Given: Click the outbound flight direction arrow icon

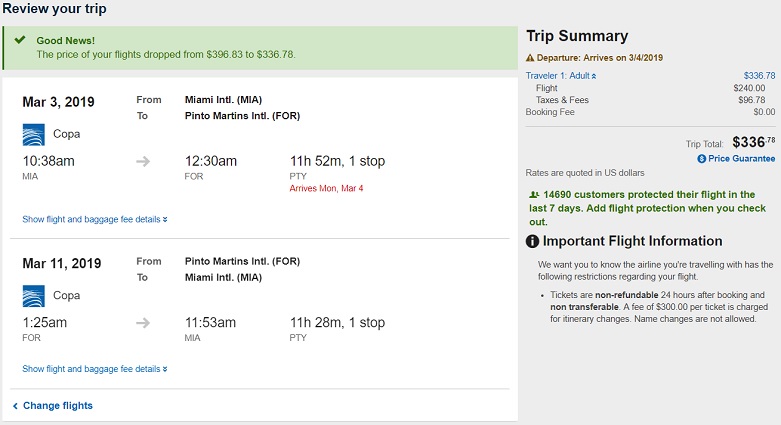Looking at the screenshot, I should (x=143, y=161).
